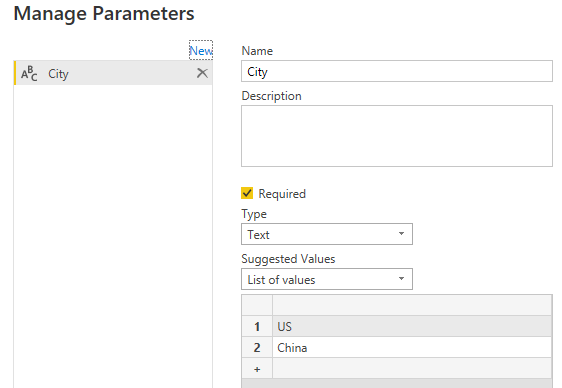The height and width of the screenshot is (388, 562).
Task: Click the ABC text type icon beside City
Action: [x=29, y=73]
